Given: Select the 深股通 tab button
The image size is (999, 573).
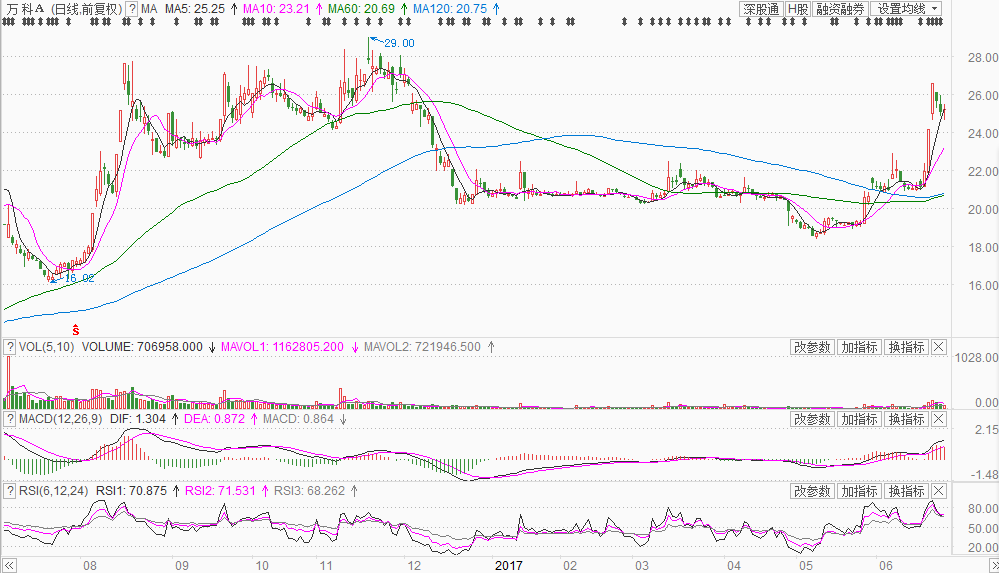Looking at the screenshot, I should pos(761,9).
